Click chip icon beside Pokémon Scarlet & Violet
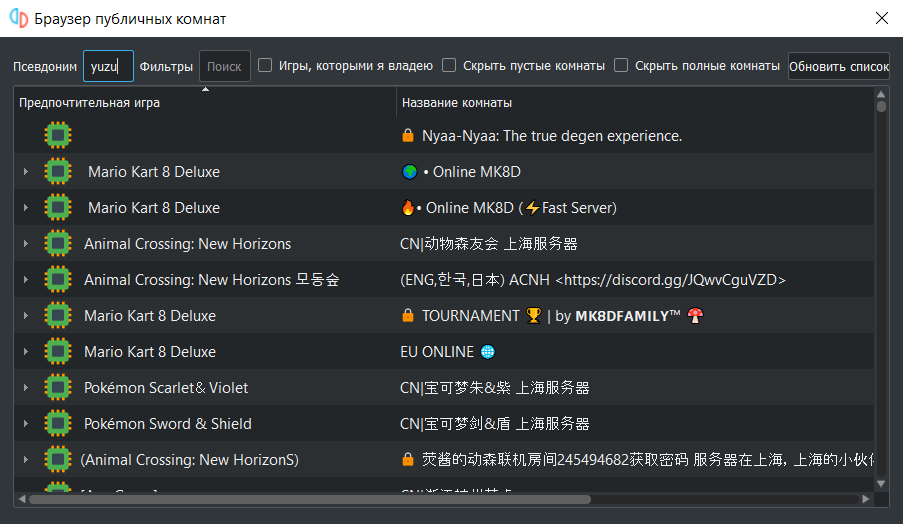Viewport: 903px width, 524px height. 58,388
